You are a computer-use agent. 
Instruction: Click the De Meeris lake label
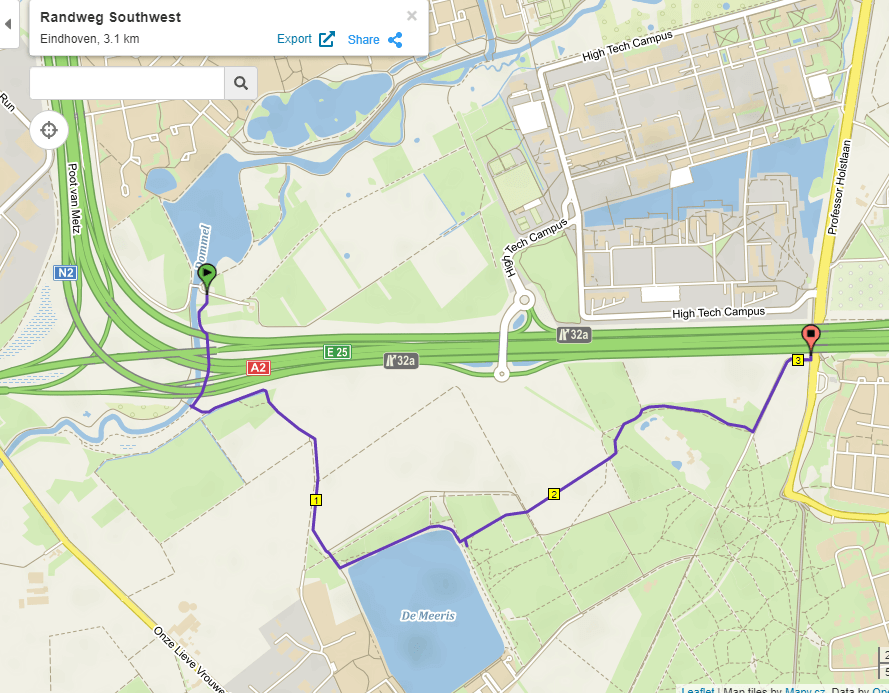tap(428, 615)
